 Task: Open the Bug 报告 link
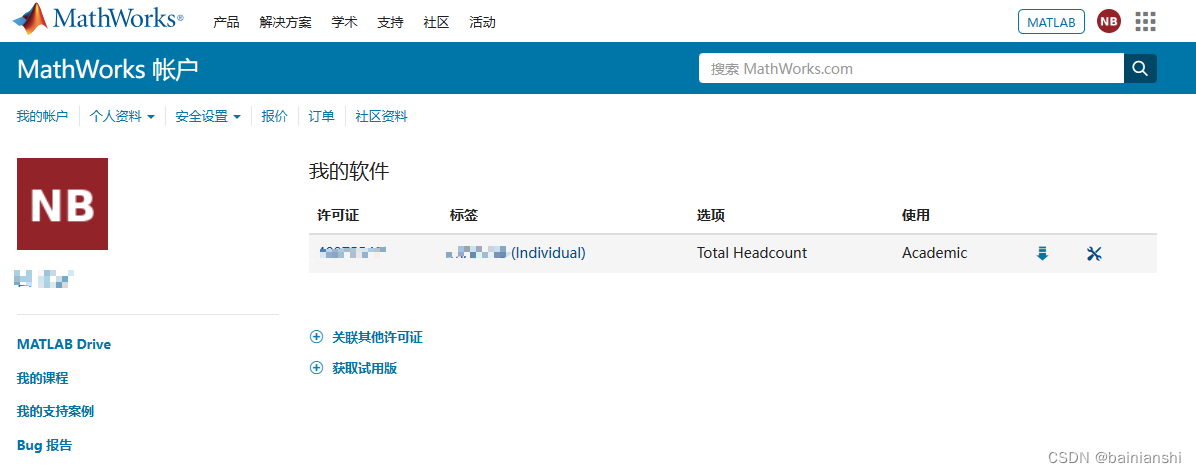[x=44, y=446]
